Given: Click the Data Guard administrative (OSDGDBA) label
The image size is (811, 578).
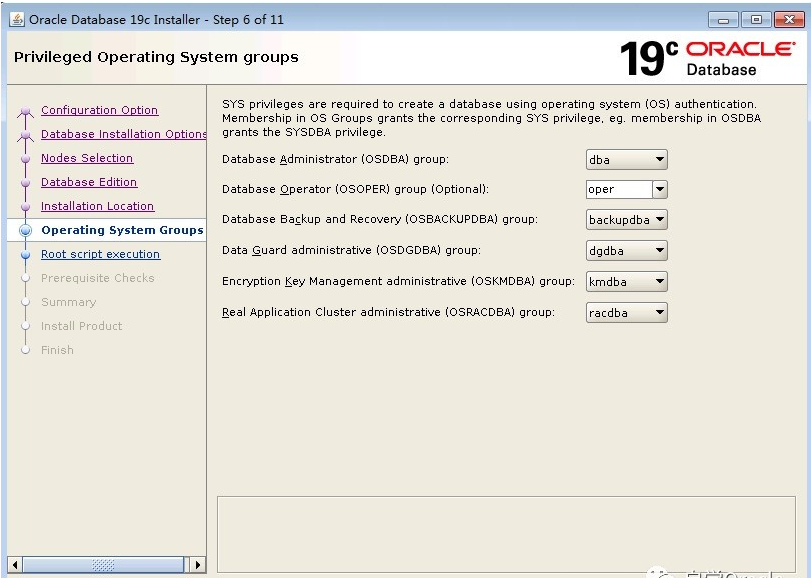Looking at the screenshot, I should pyautogui.click(x=351, y=250).
